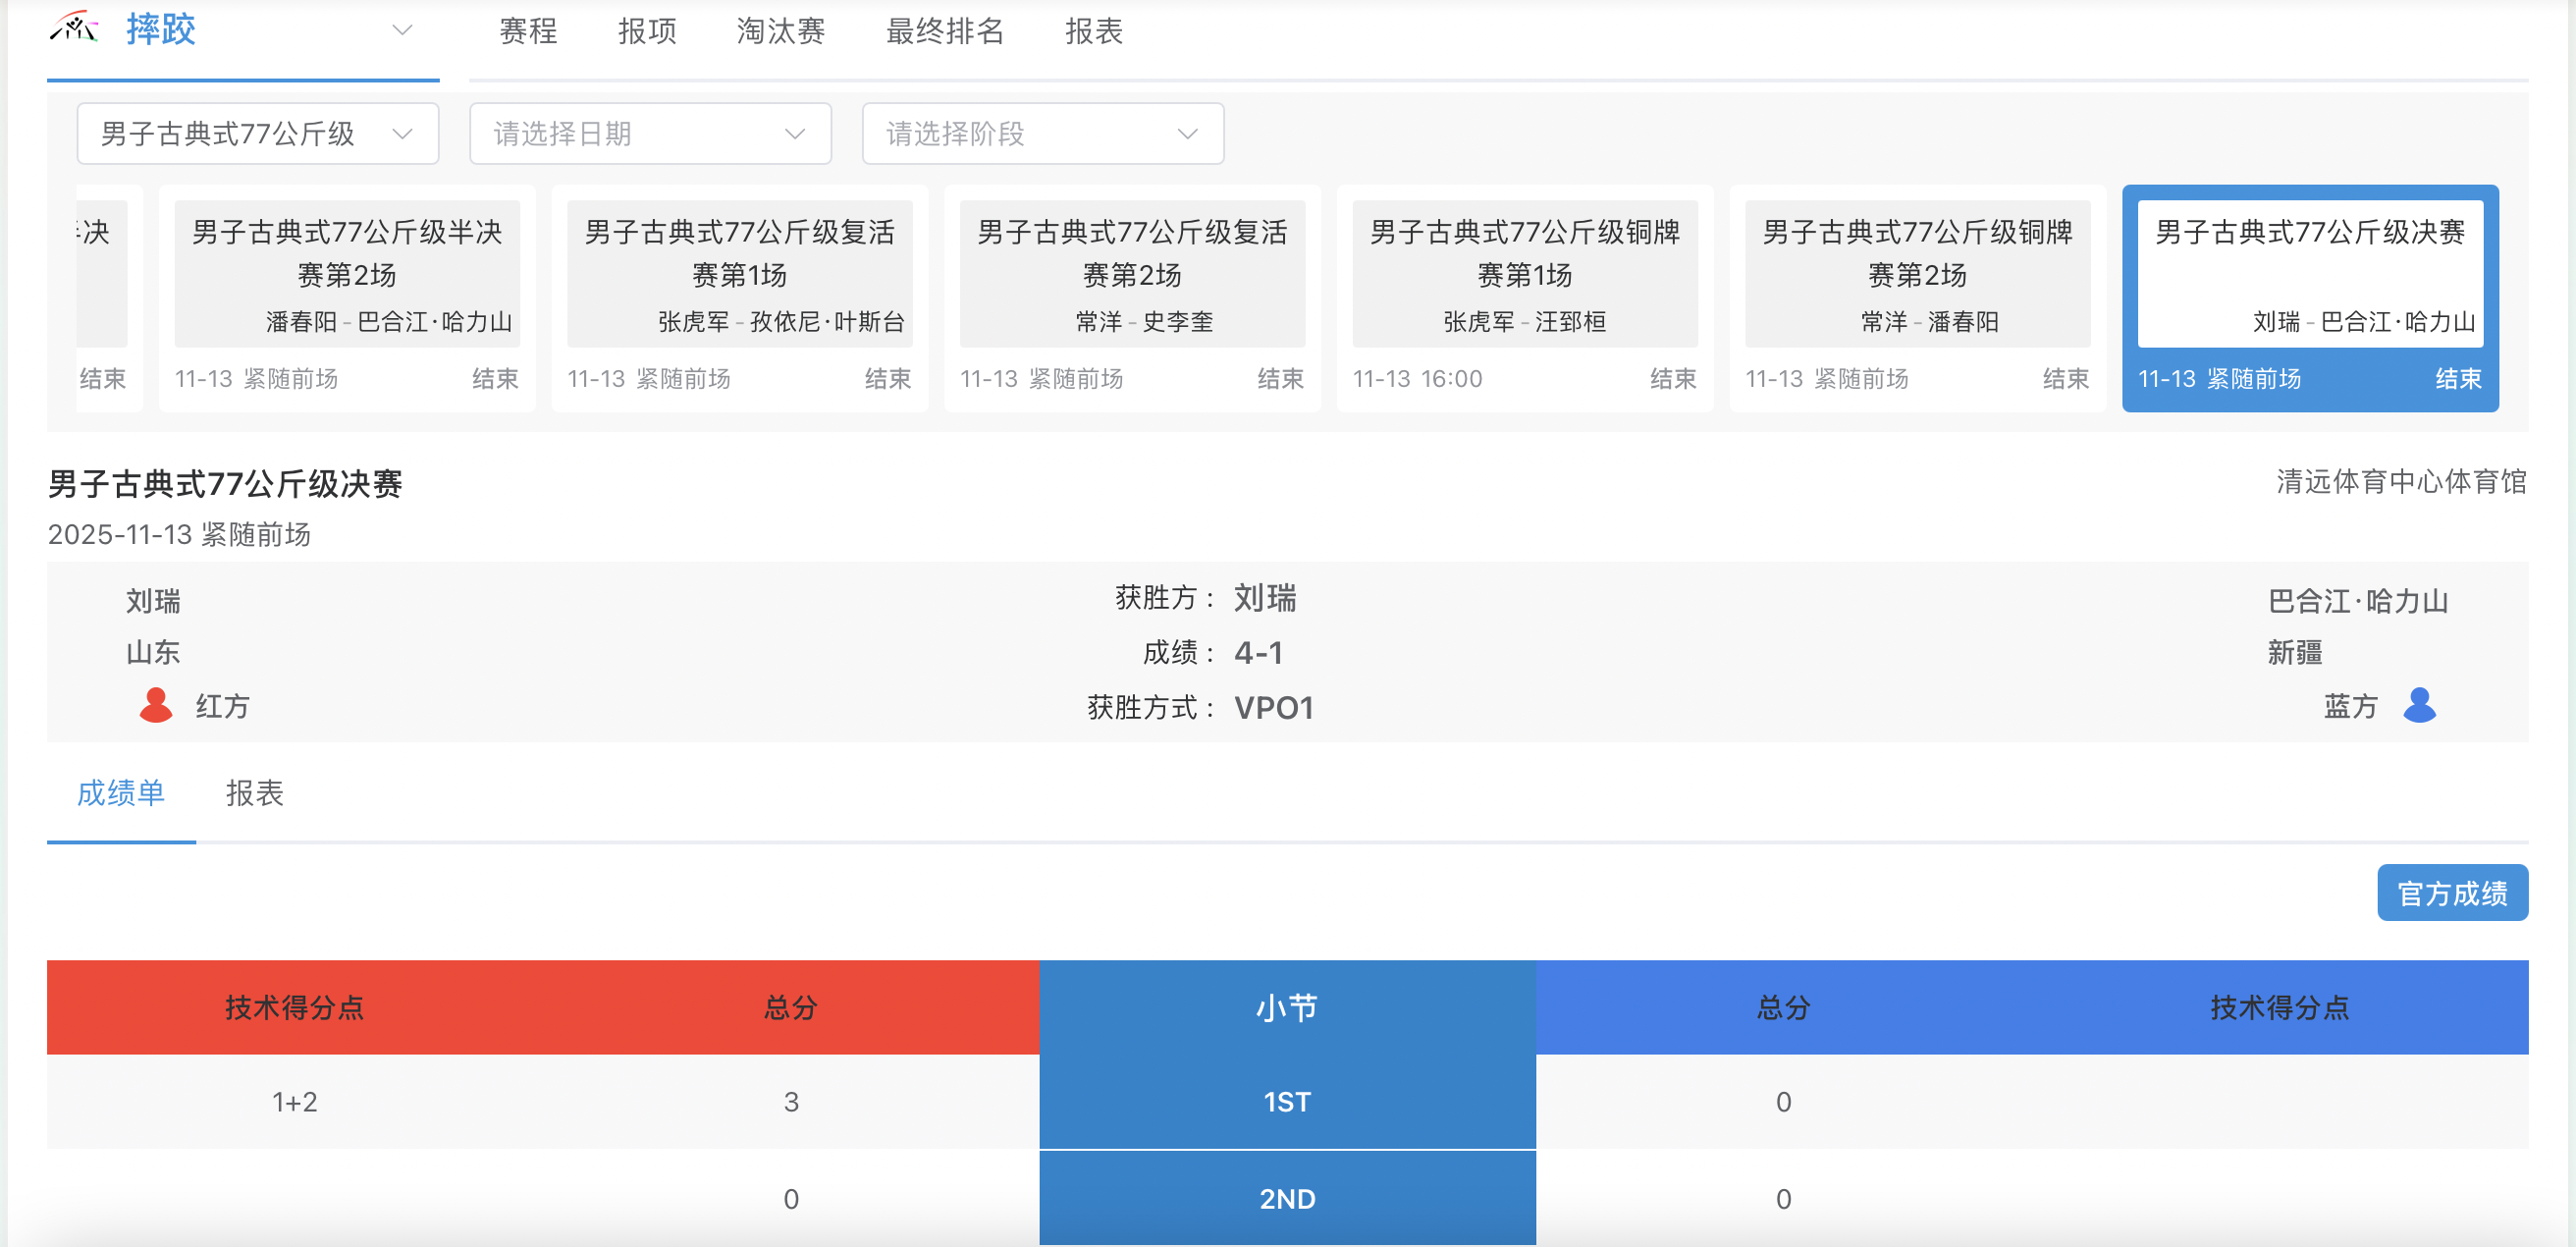Click the 最终排名 navigation item

(944, 31)
